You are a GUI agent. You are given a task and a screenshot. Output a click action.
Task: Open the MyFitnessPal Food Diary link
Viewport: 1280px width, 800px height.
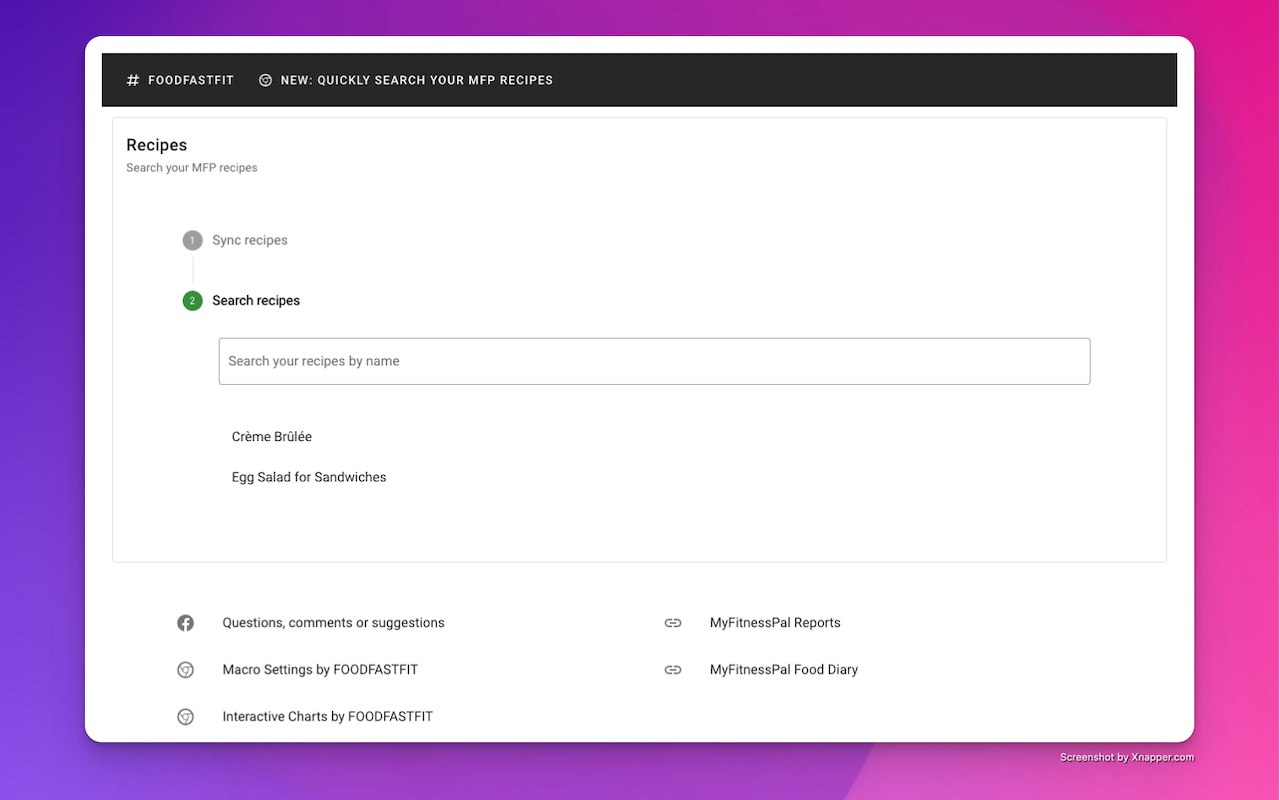coord(784,670)
